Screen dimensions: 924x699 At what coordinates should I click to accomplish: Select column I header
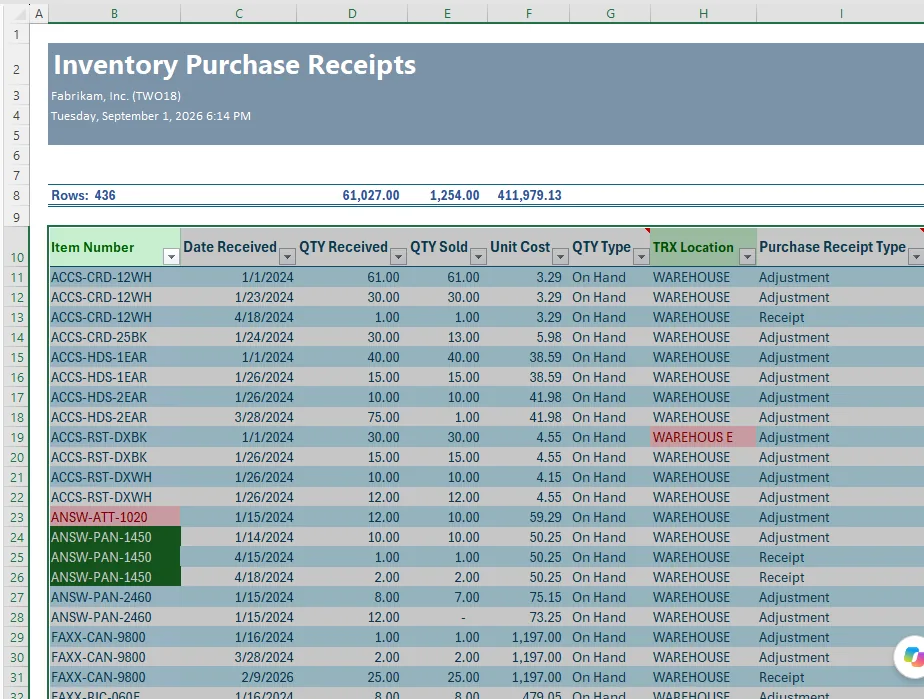(841, 14)
